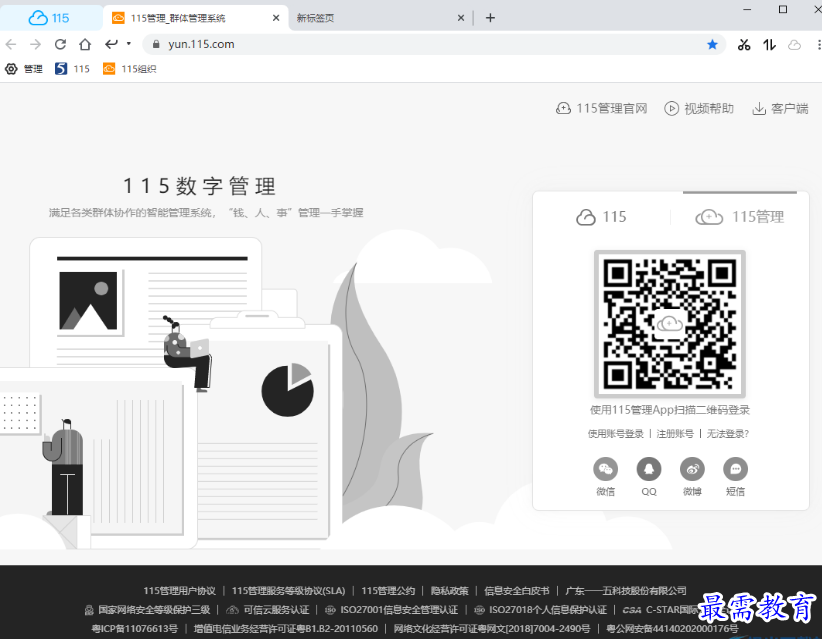Open 视频帮助 video help
Screen dimensions: 822x639
[x=699, y=109]
